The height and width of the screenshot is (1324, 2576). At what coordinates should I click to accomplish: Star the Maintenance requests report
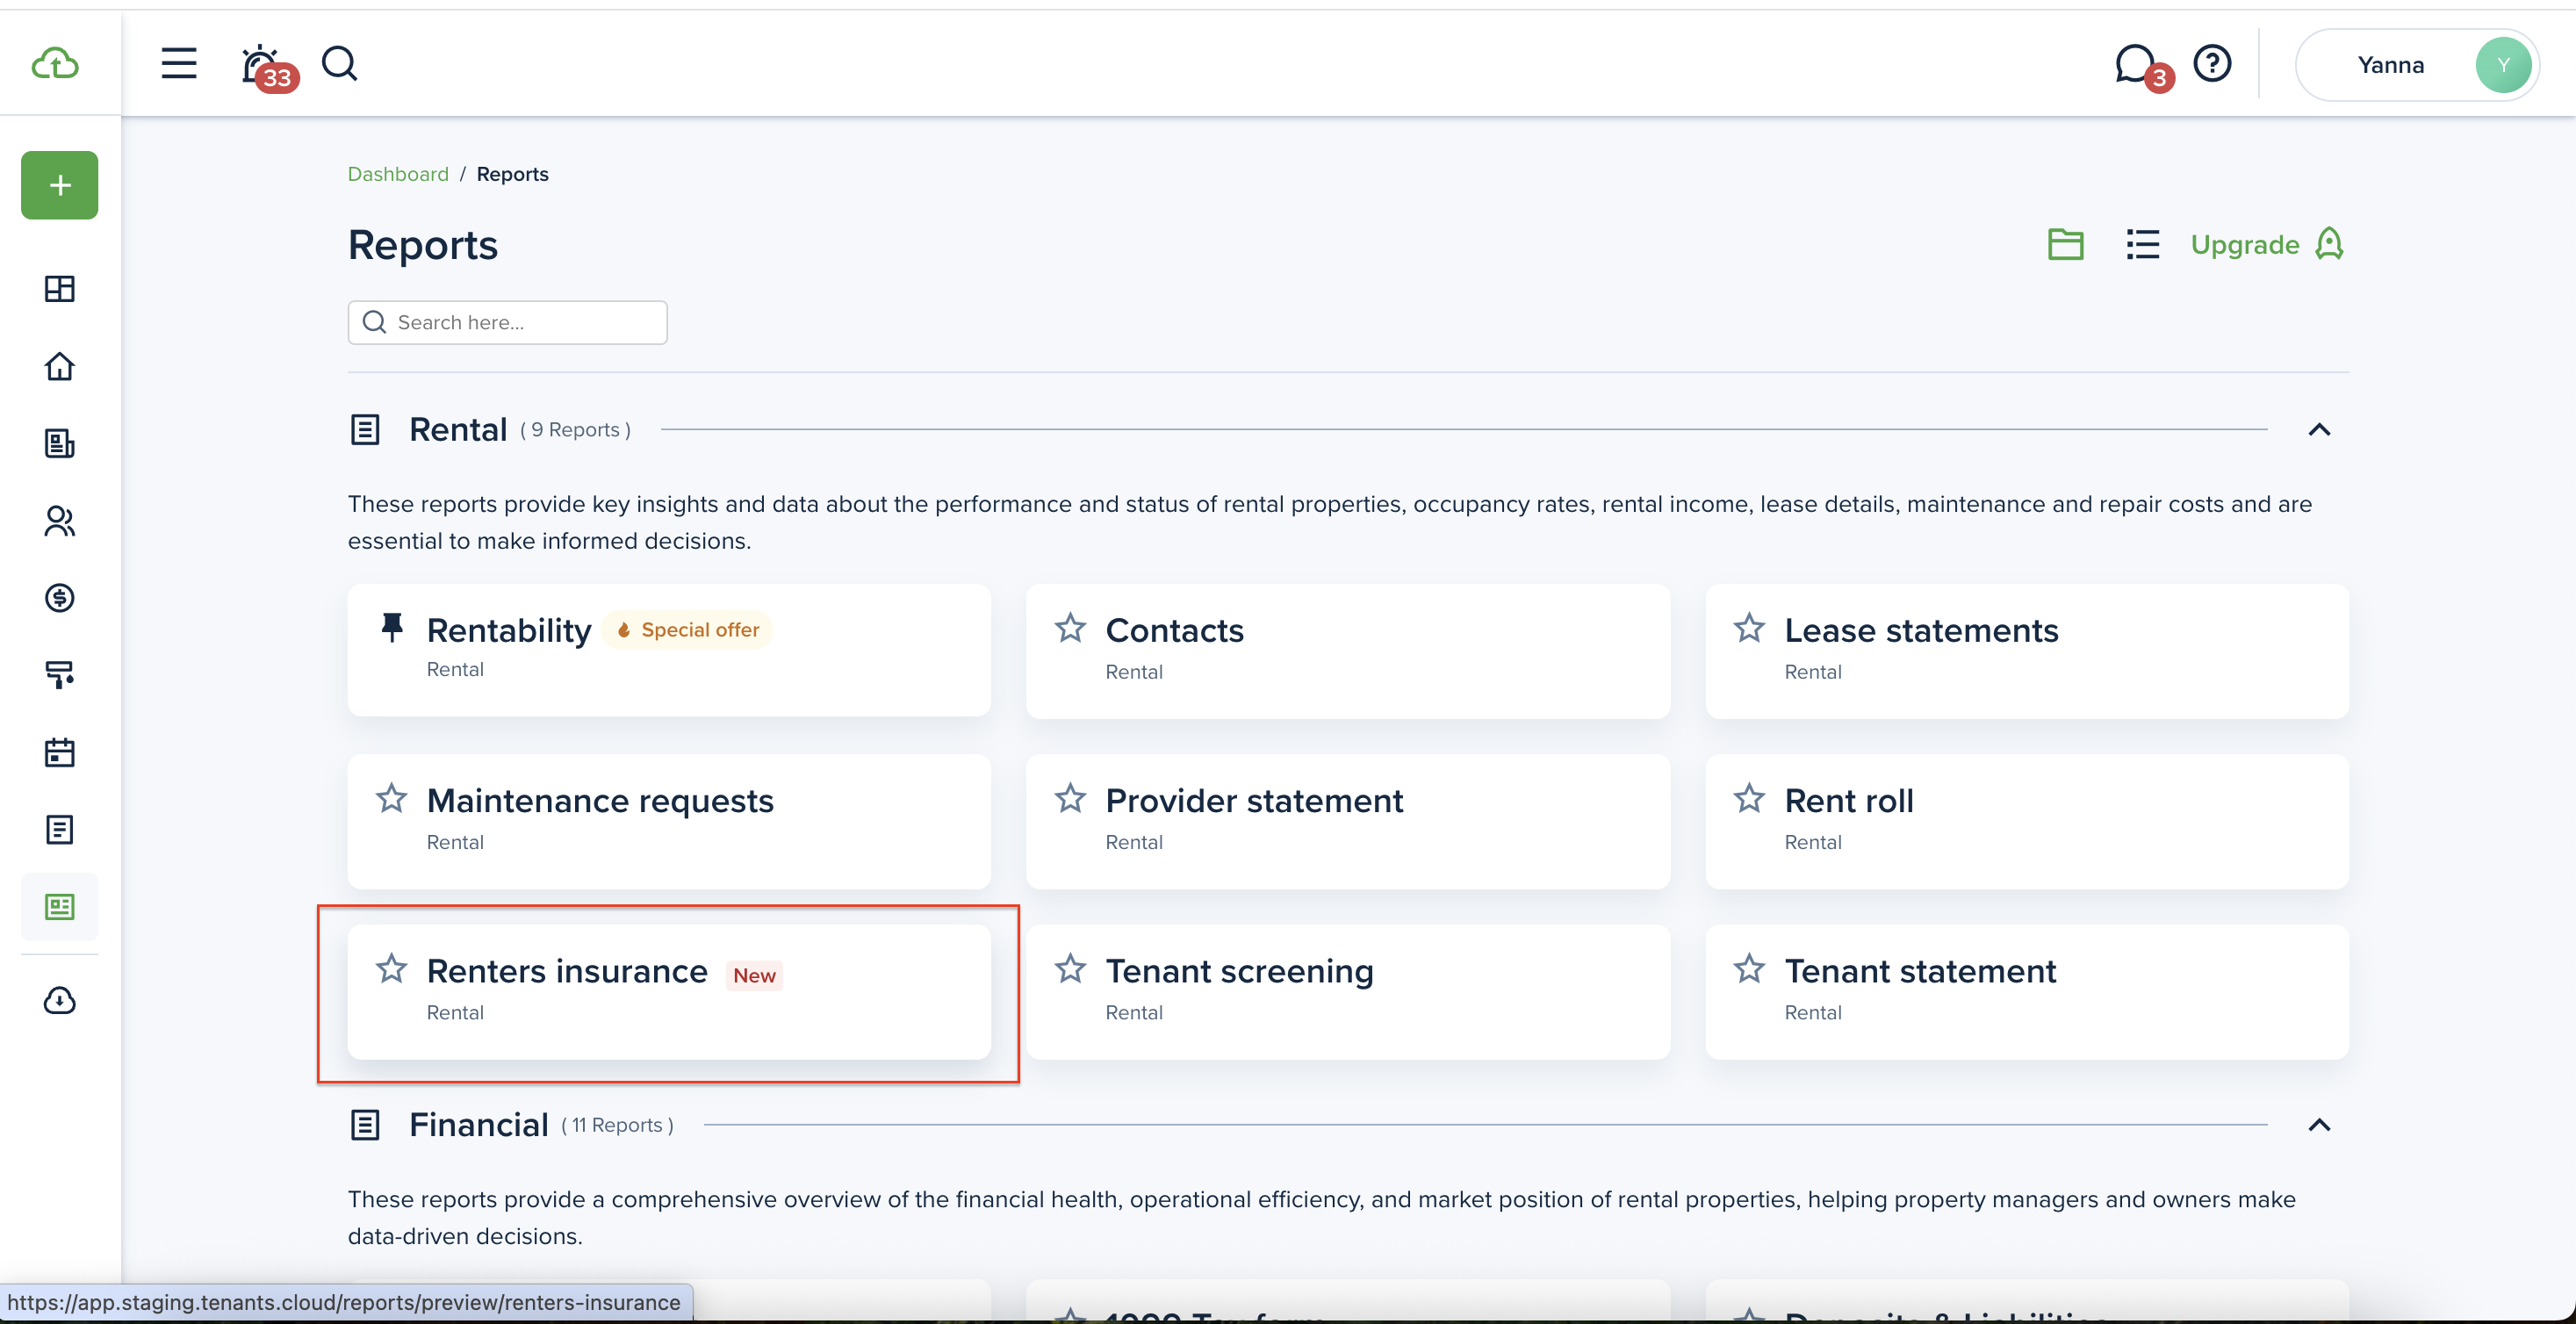coord(391,798)
